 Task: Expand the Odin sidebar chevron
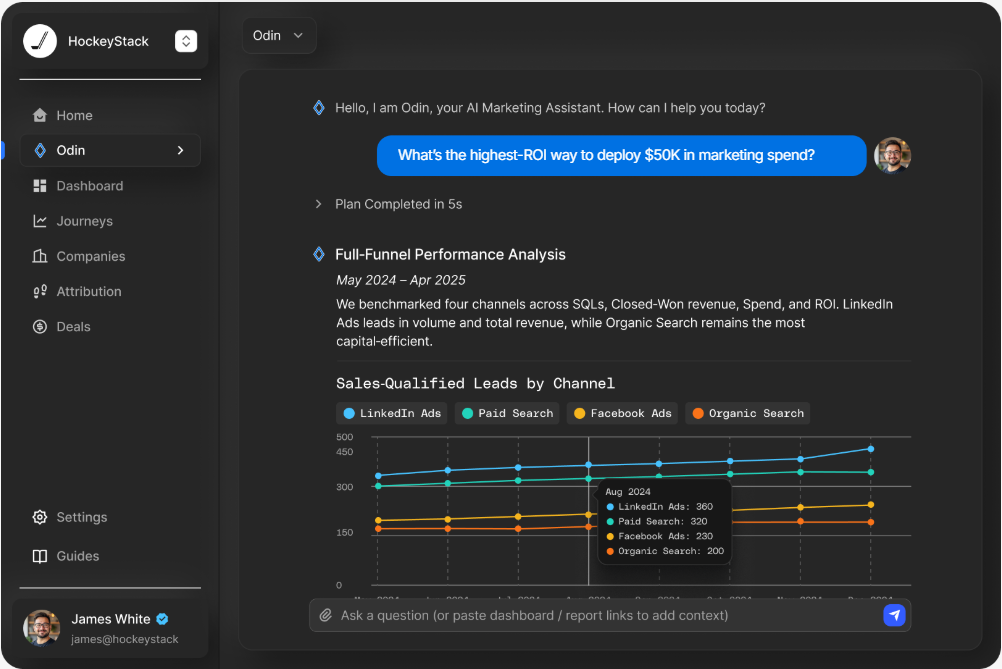[180, 150]
